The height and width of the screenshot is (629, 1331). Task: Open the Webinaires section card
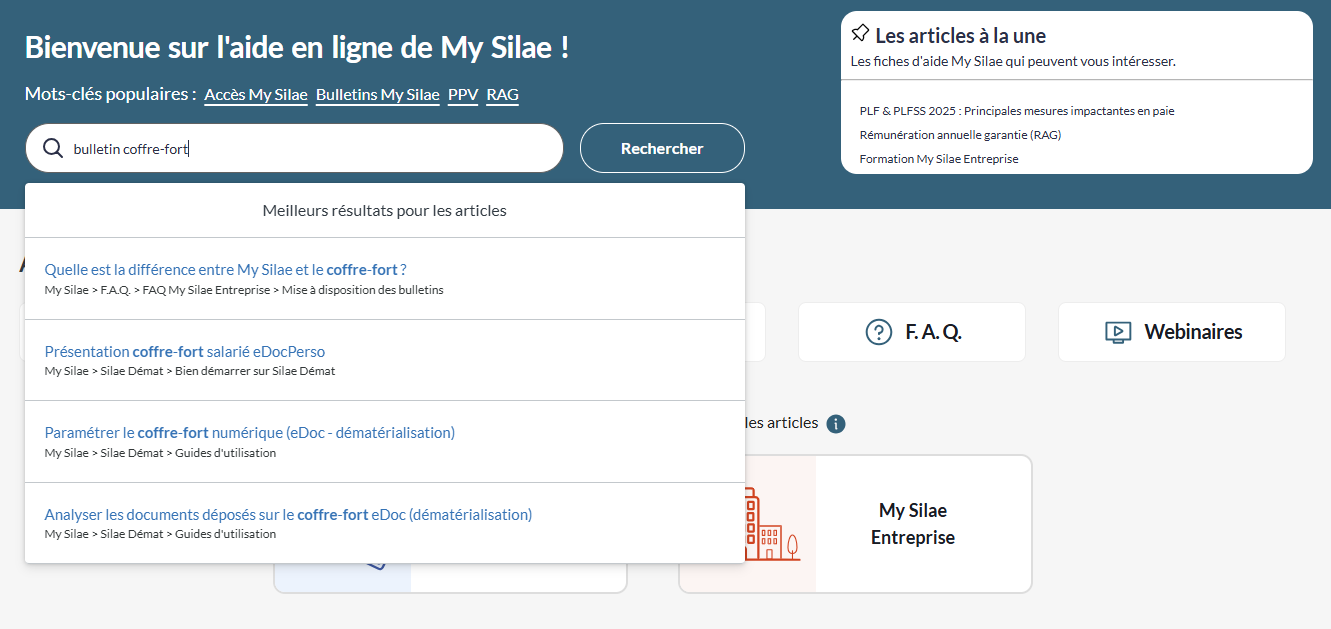click(x=1172, y=332)
